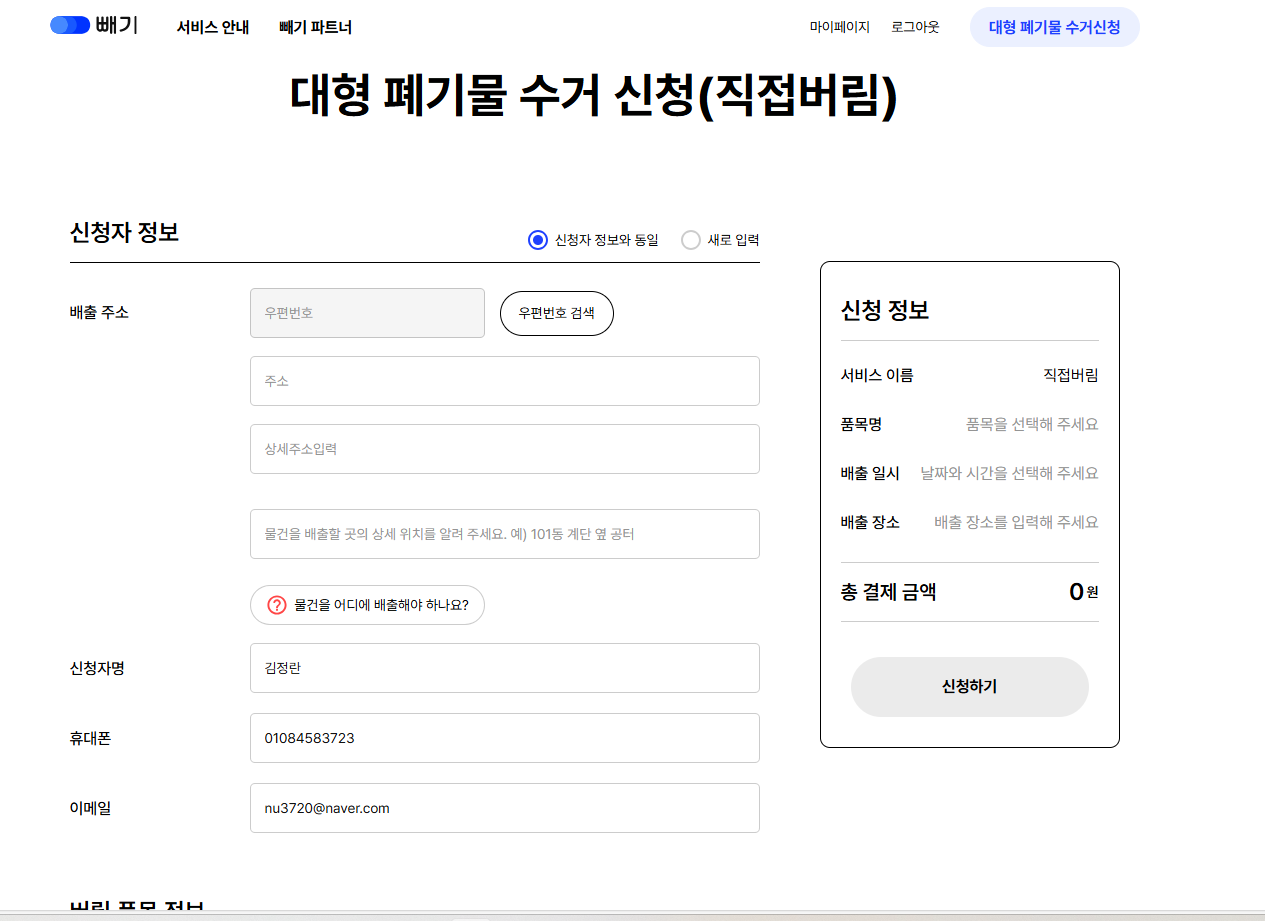
Task: Select the 새로 입력 radio button
Action: [x=690, y=239]
